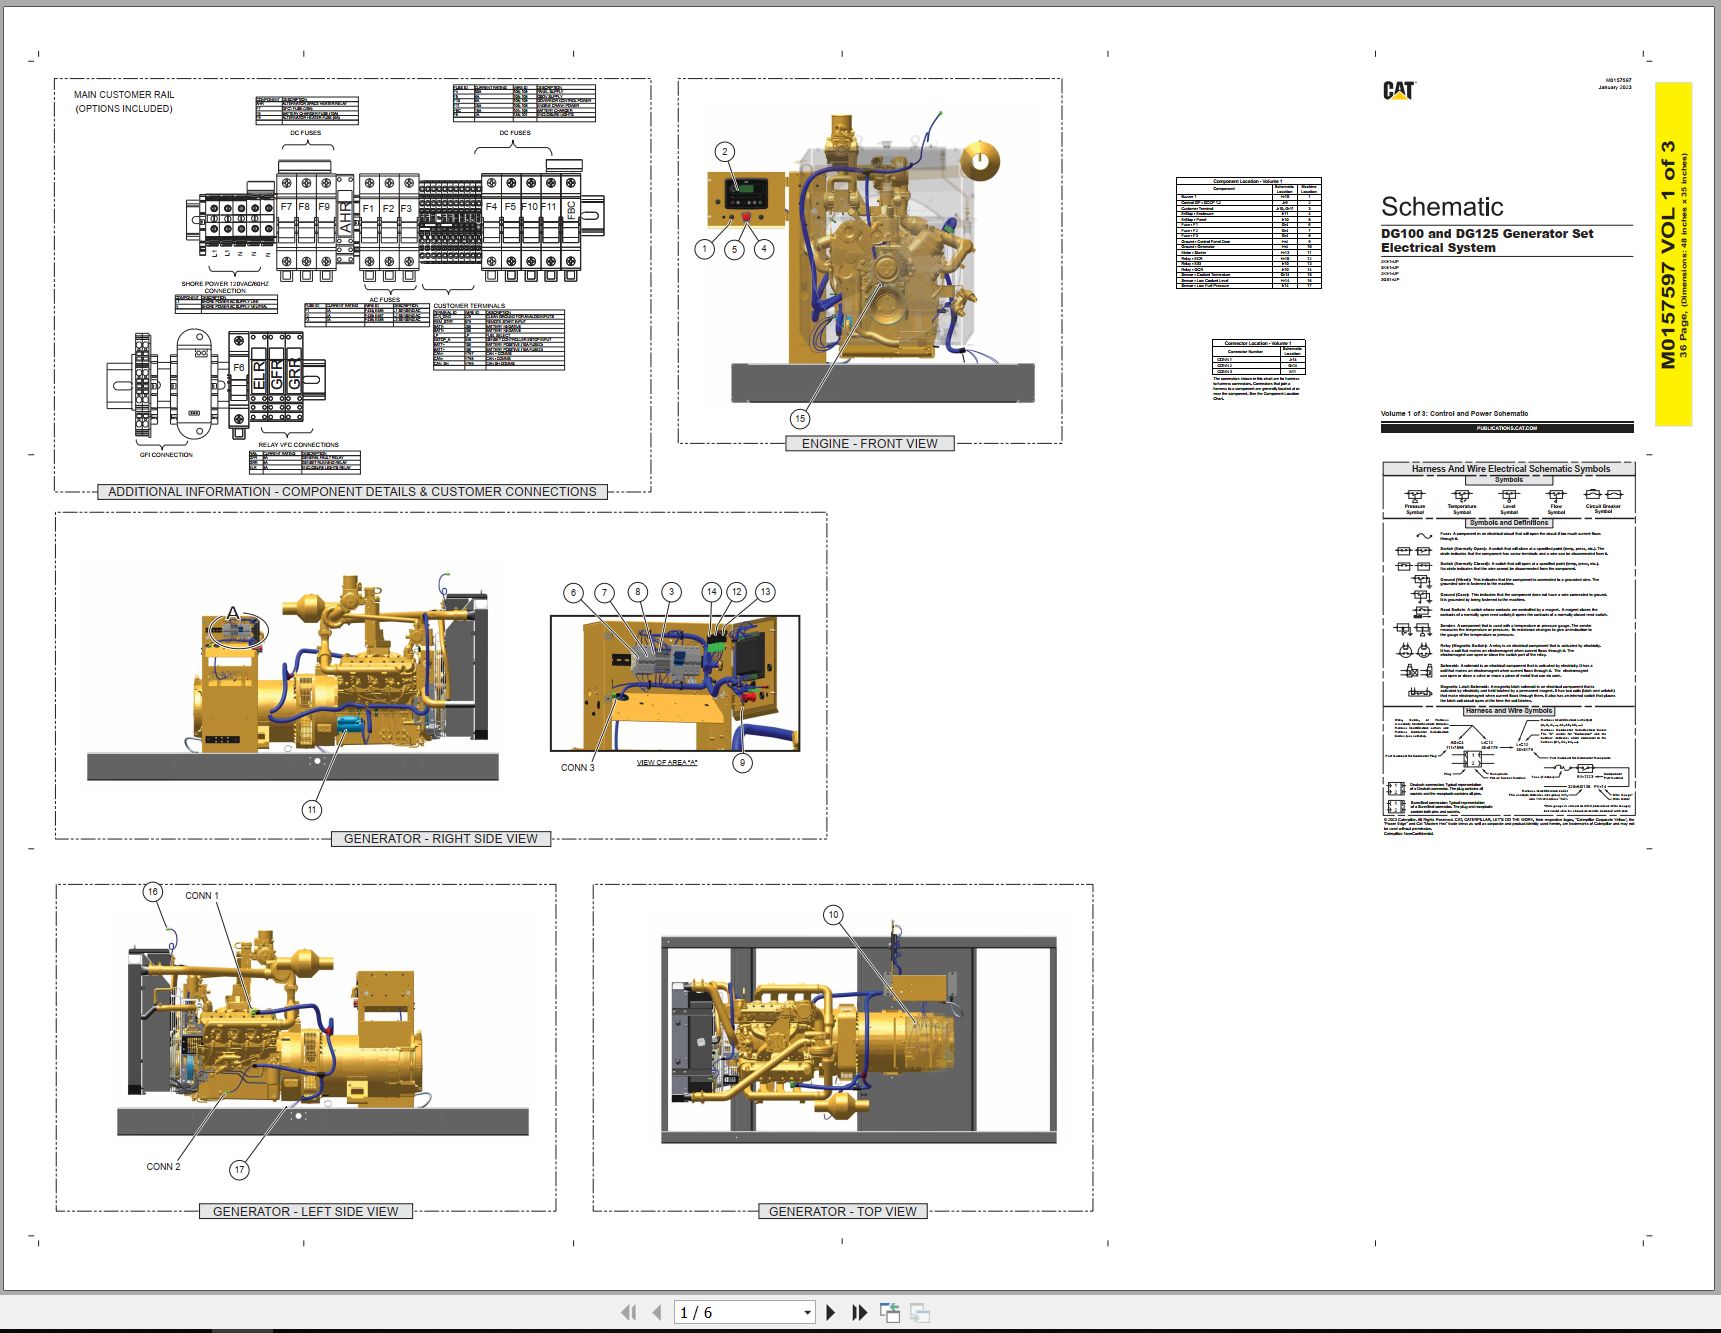Click the Level Symbol icon in legend

click(x=1508, y=495)
